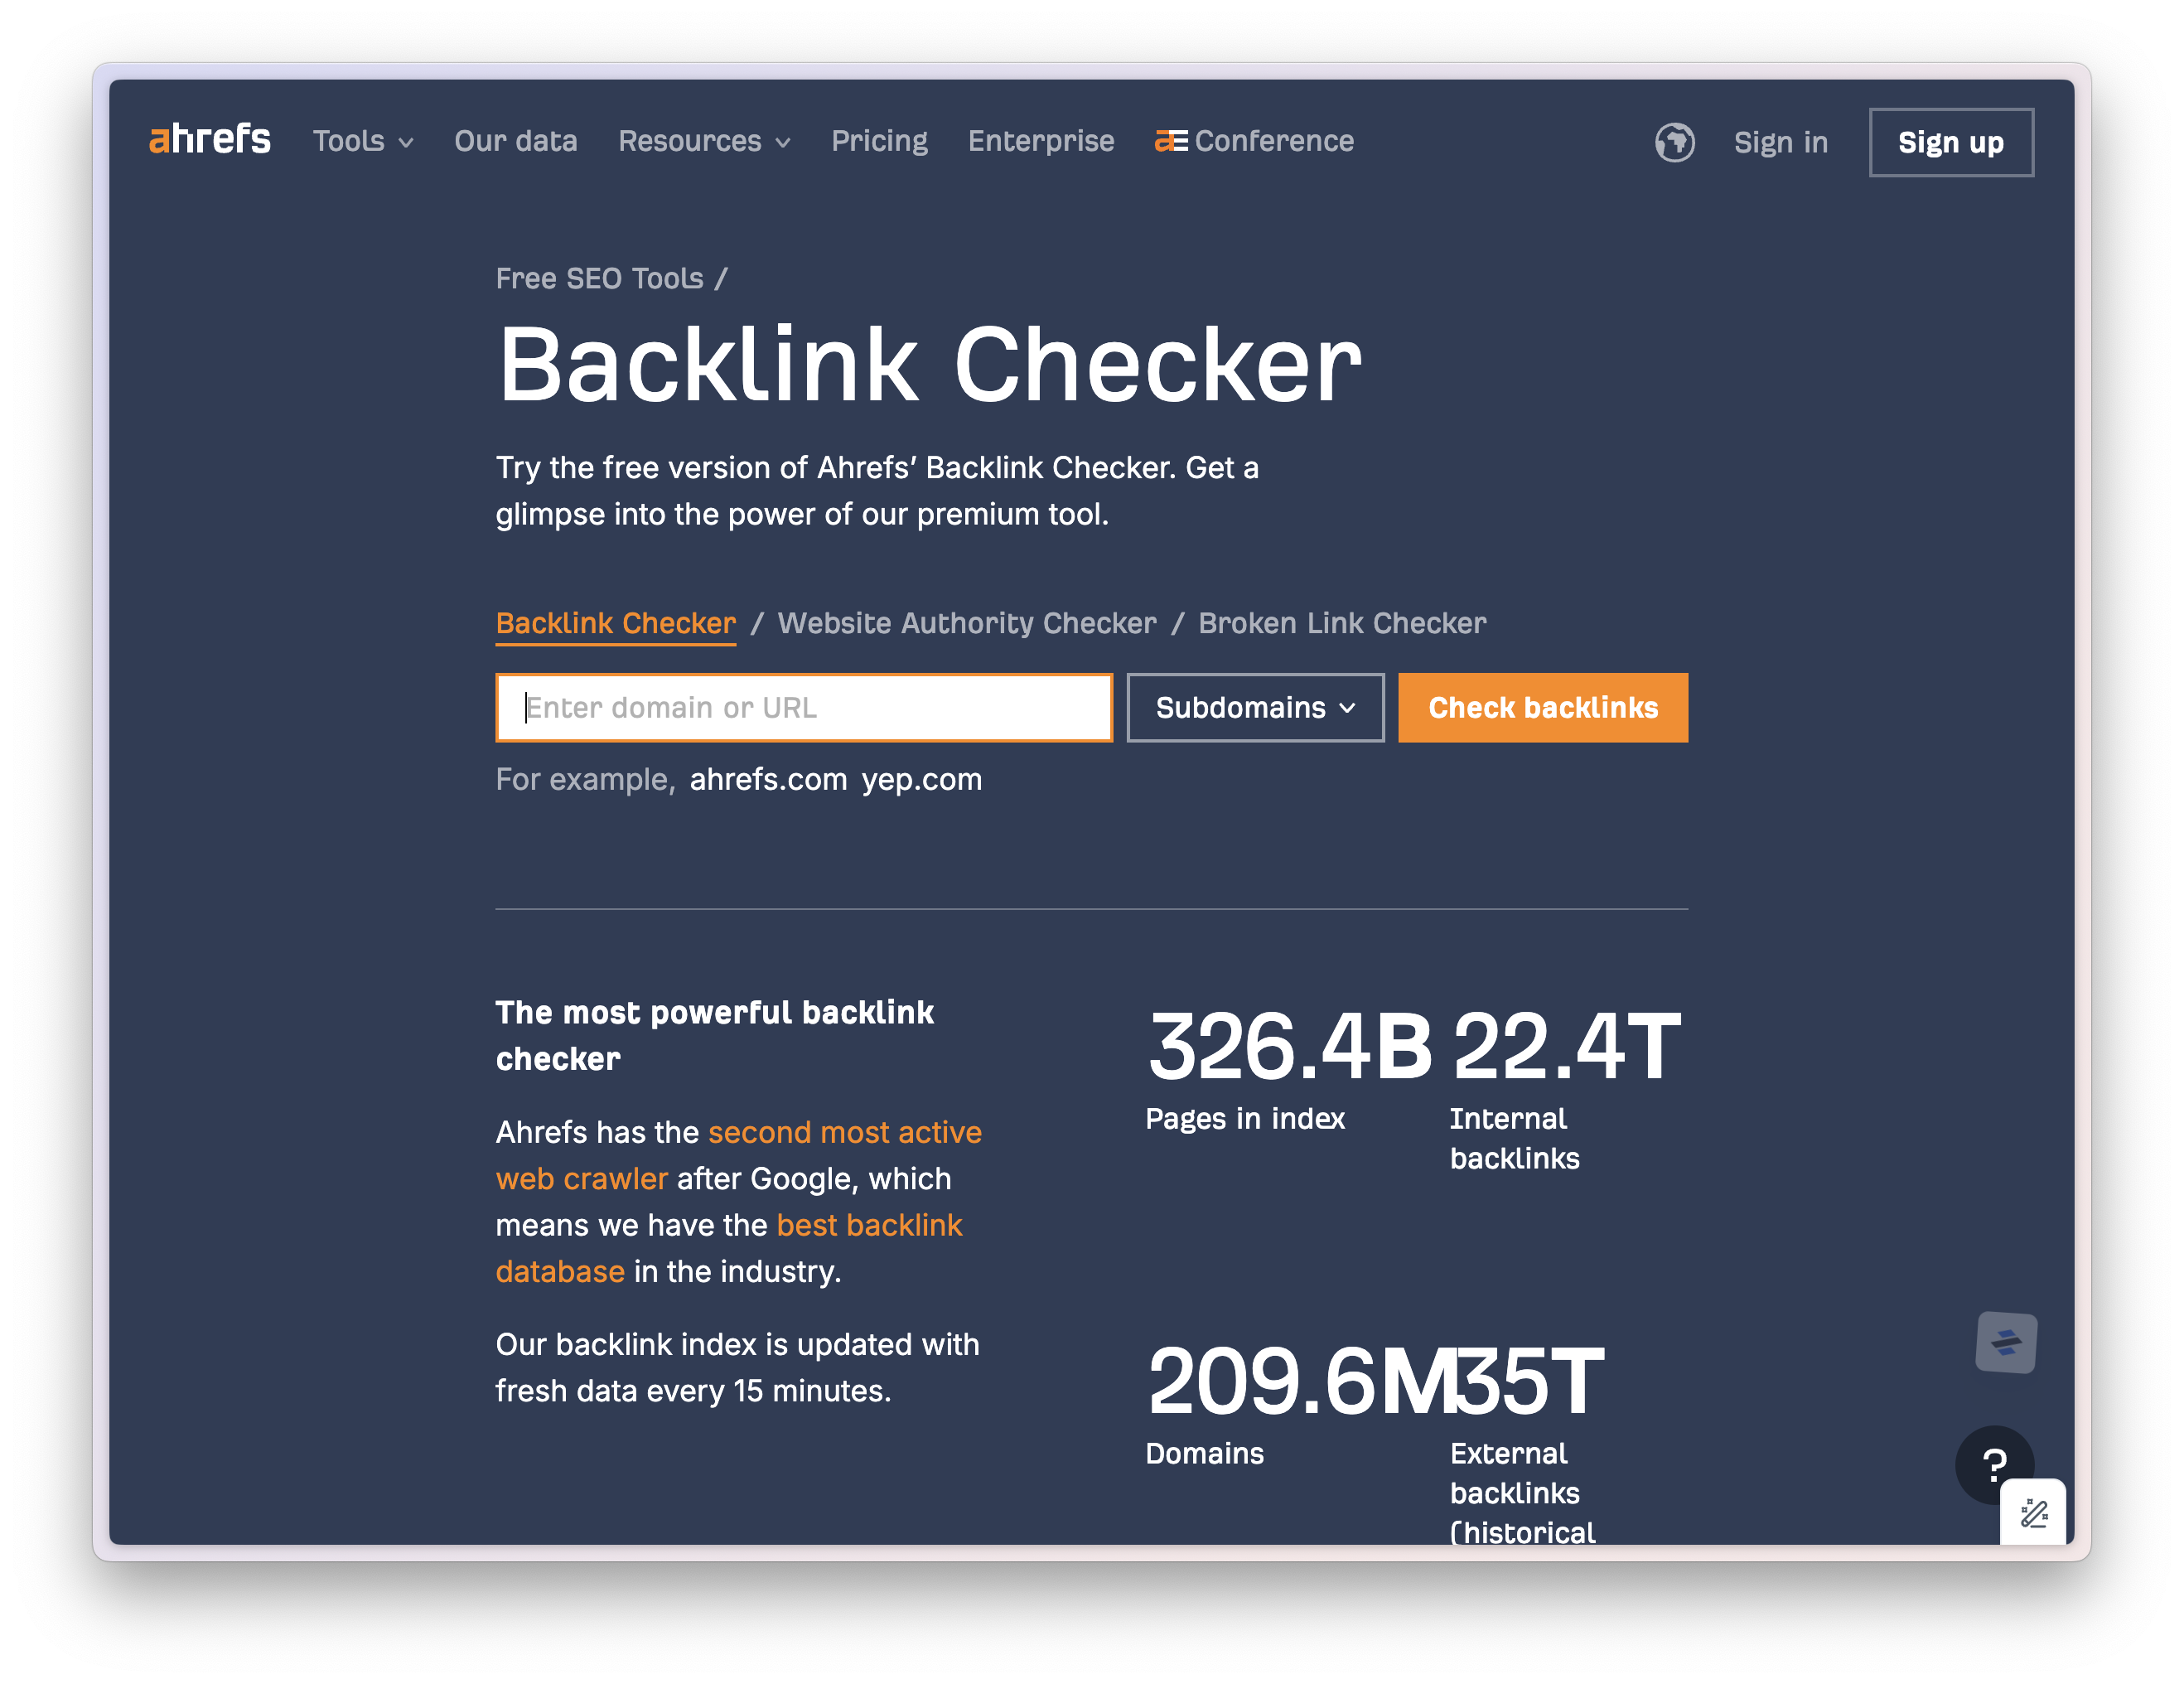
Task: Expand the Tools menu
Action: (x=363, y=141)
